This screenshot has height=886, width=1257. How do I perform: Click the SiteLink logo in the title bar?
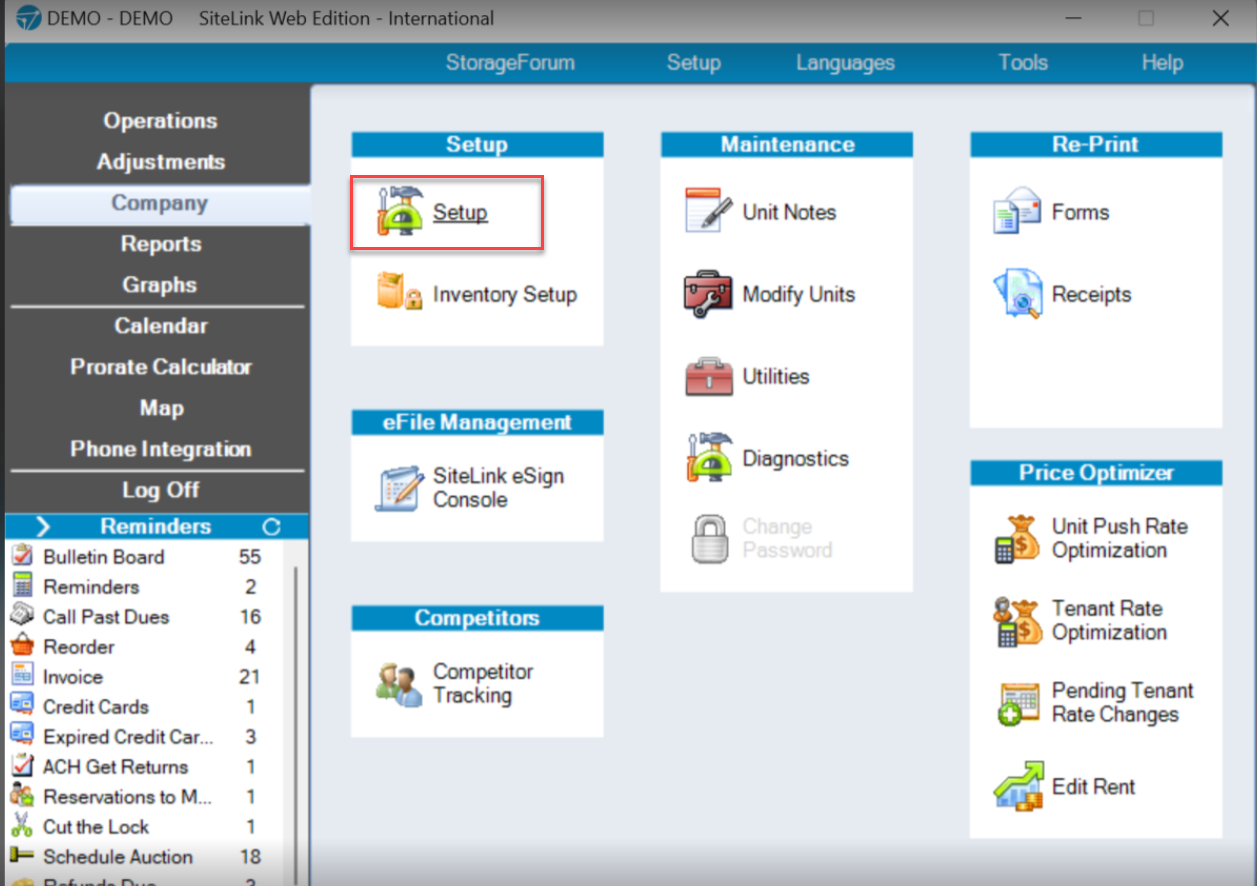click(x=30, y=18)
